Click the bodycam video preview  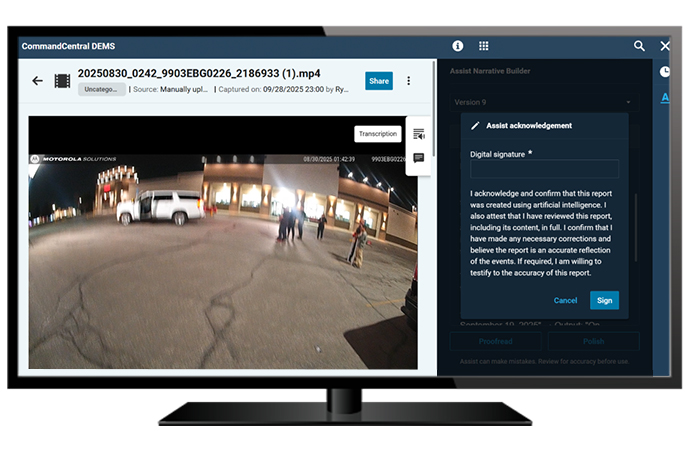pos(215,240)
